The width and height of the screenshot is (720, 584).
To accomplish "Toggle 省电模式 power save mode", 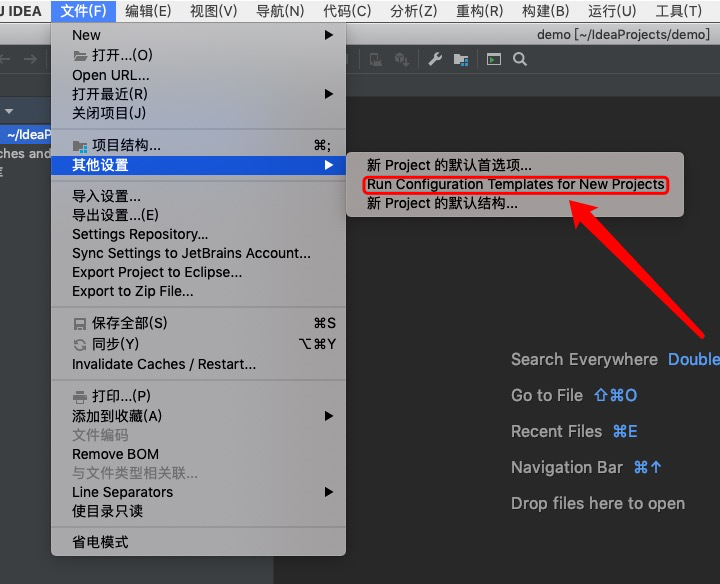I will click(x=198, y=542).
